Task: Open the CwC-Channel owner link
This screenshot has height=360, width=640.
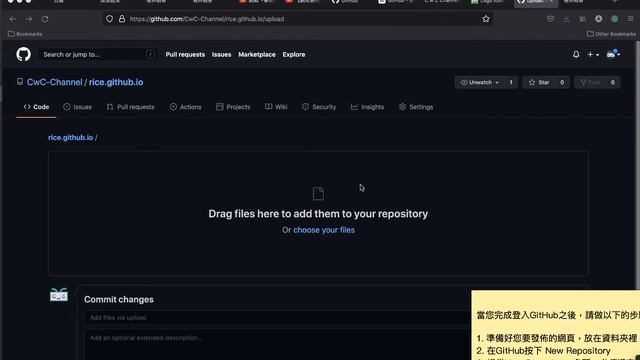Action: coord(54,82)
